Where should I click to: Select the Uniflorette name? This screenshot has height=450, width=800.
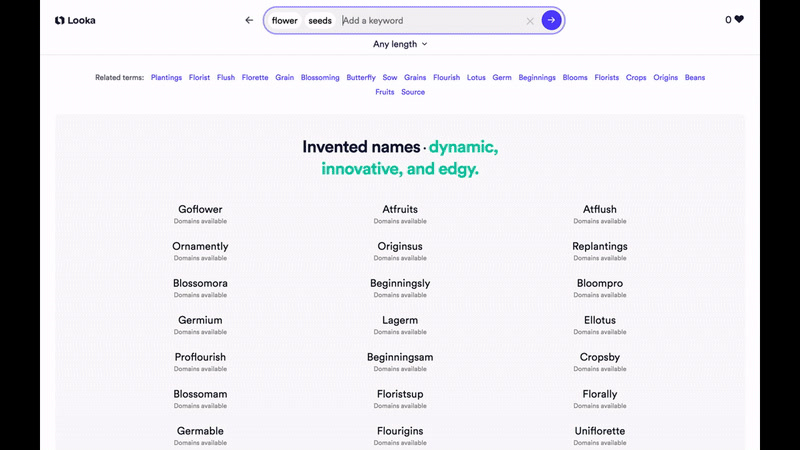pyautogui.click(x=599, y=431)
